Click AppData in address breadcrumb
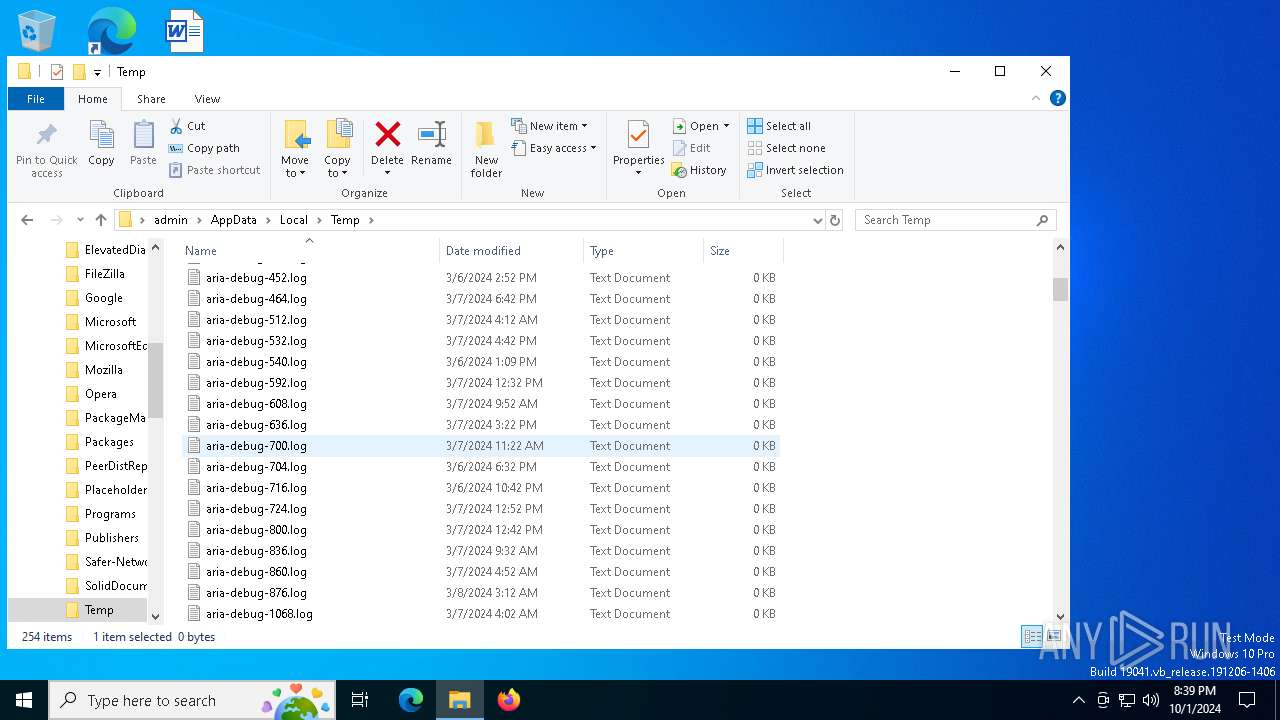Viewport: 1280px width, 720px height. pyautogui.click(x=233, y=220)
